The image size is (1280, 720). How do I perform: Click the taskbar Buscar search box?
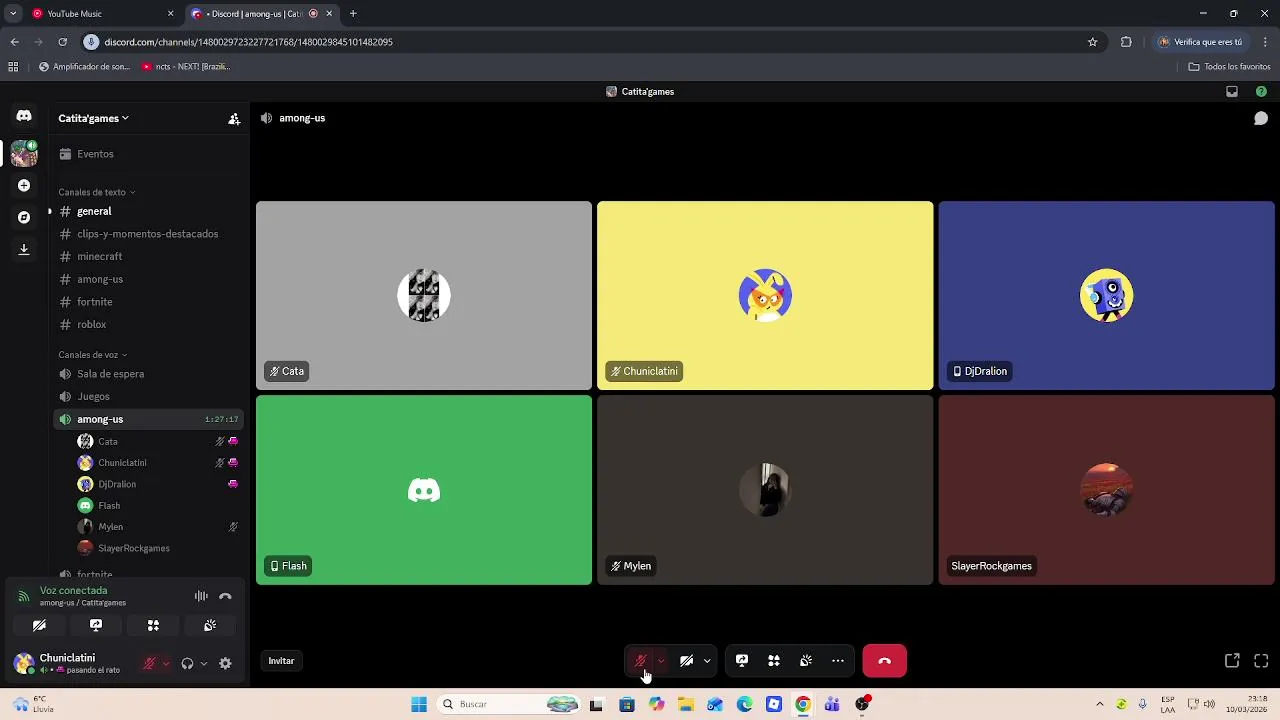(x=509, y=704)
